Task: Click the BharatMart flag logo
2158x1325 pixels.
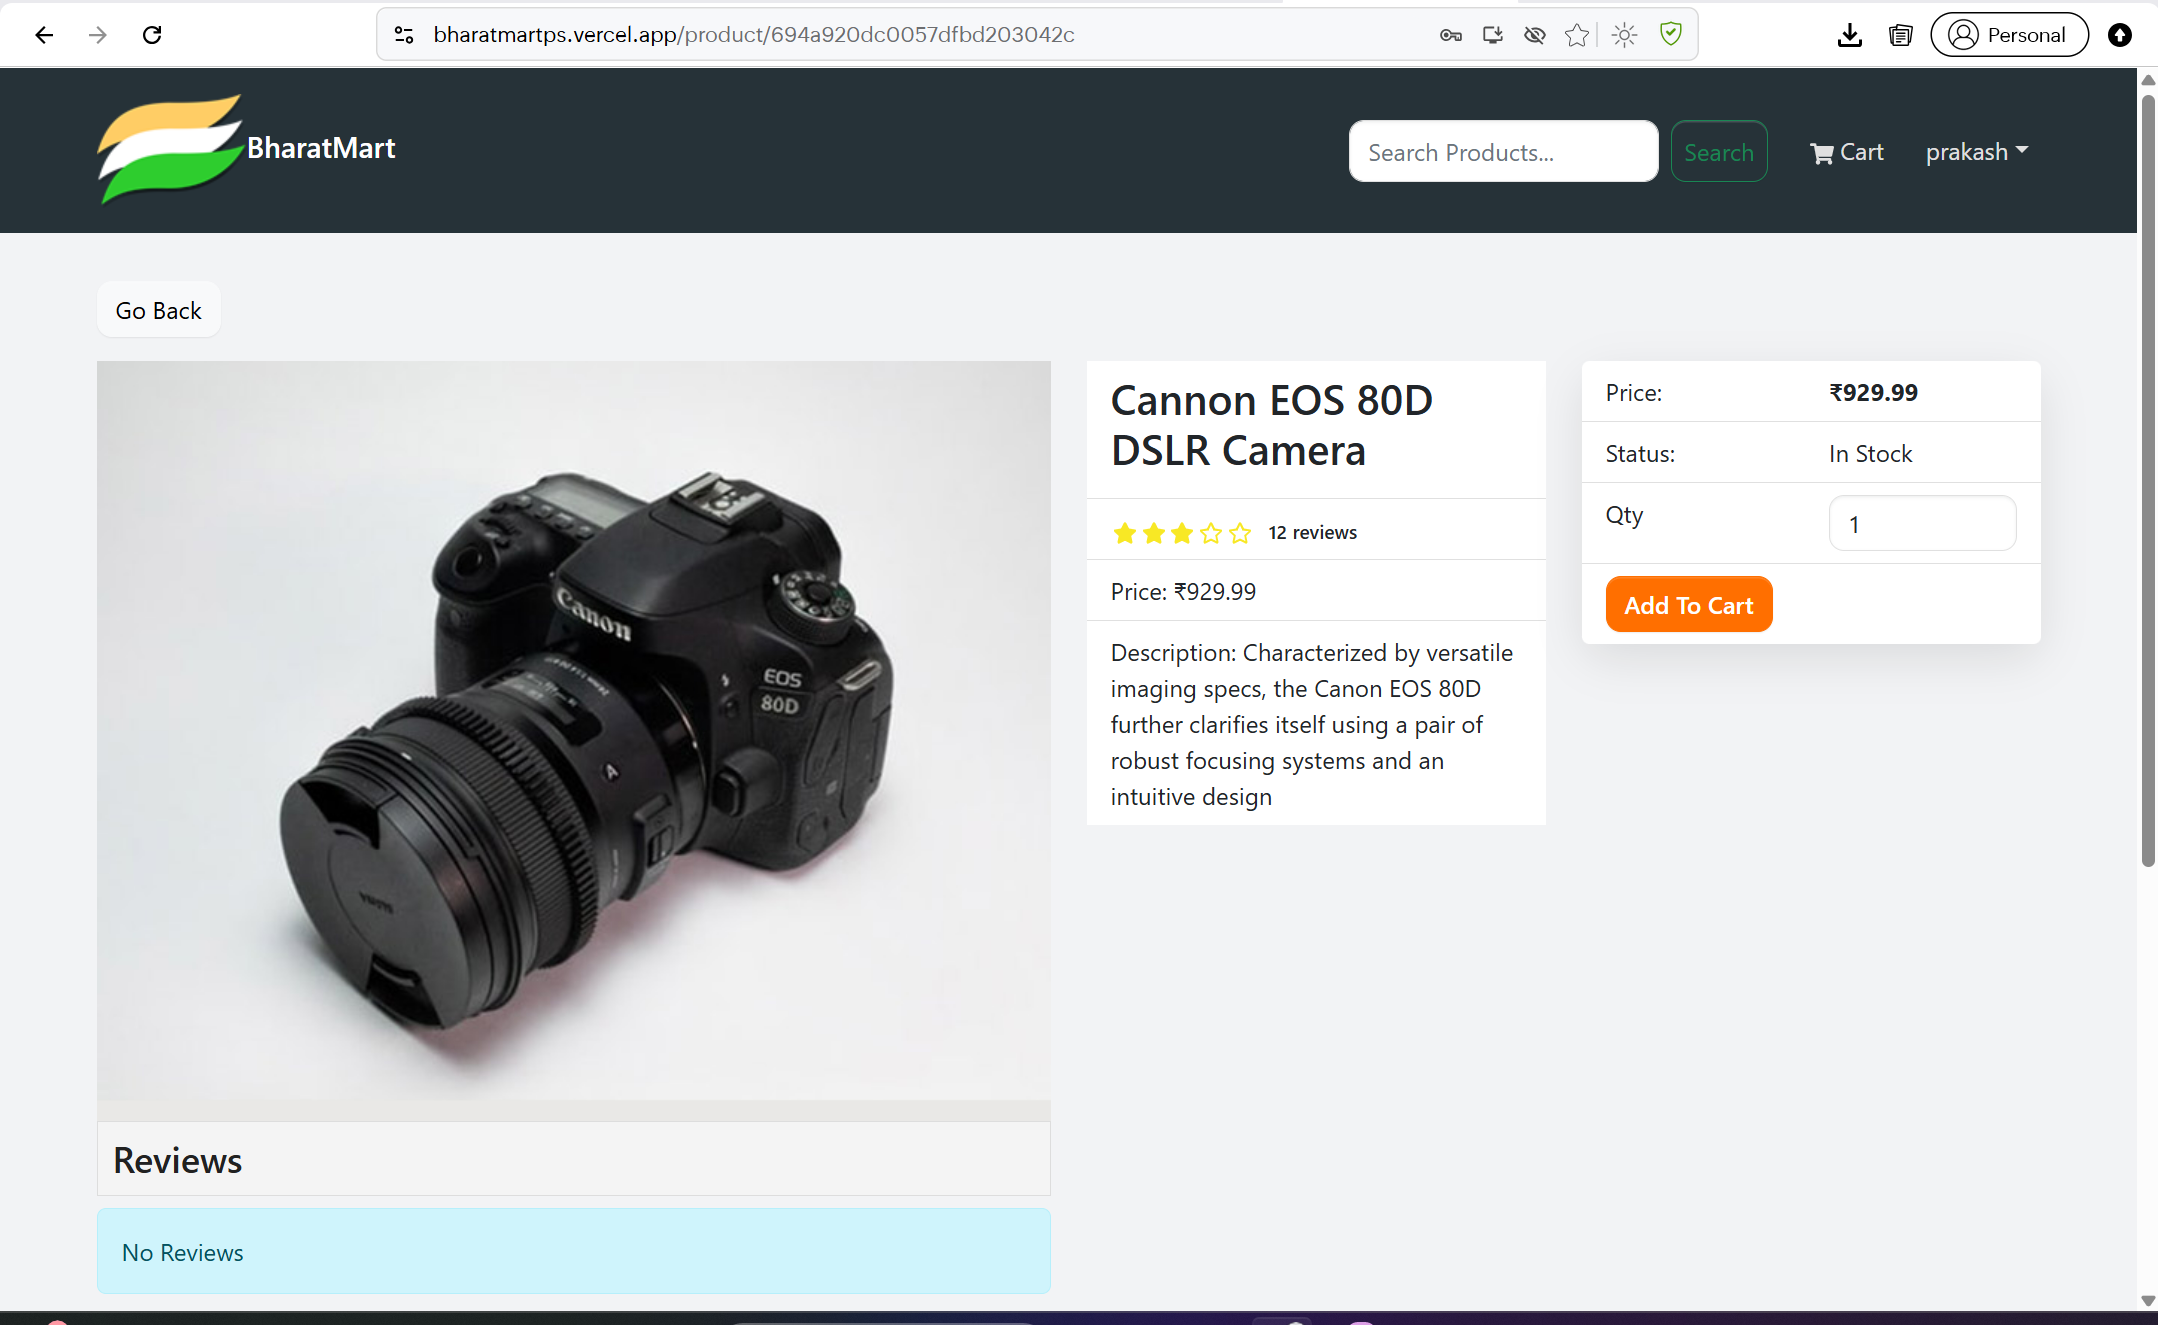Action: 170,149
